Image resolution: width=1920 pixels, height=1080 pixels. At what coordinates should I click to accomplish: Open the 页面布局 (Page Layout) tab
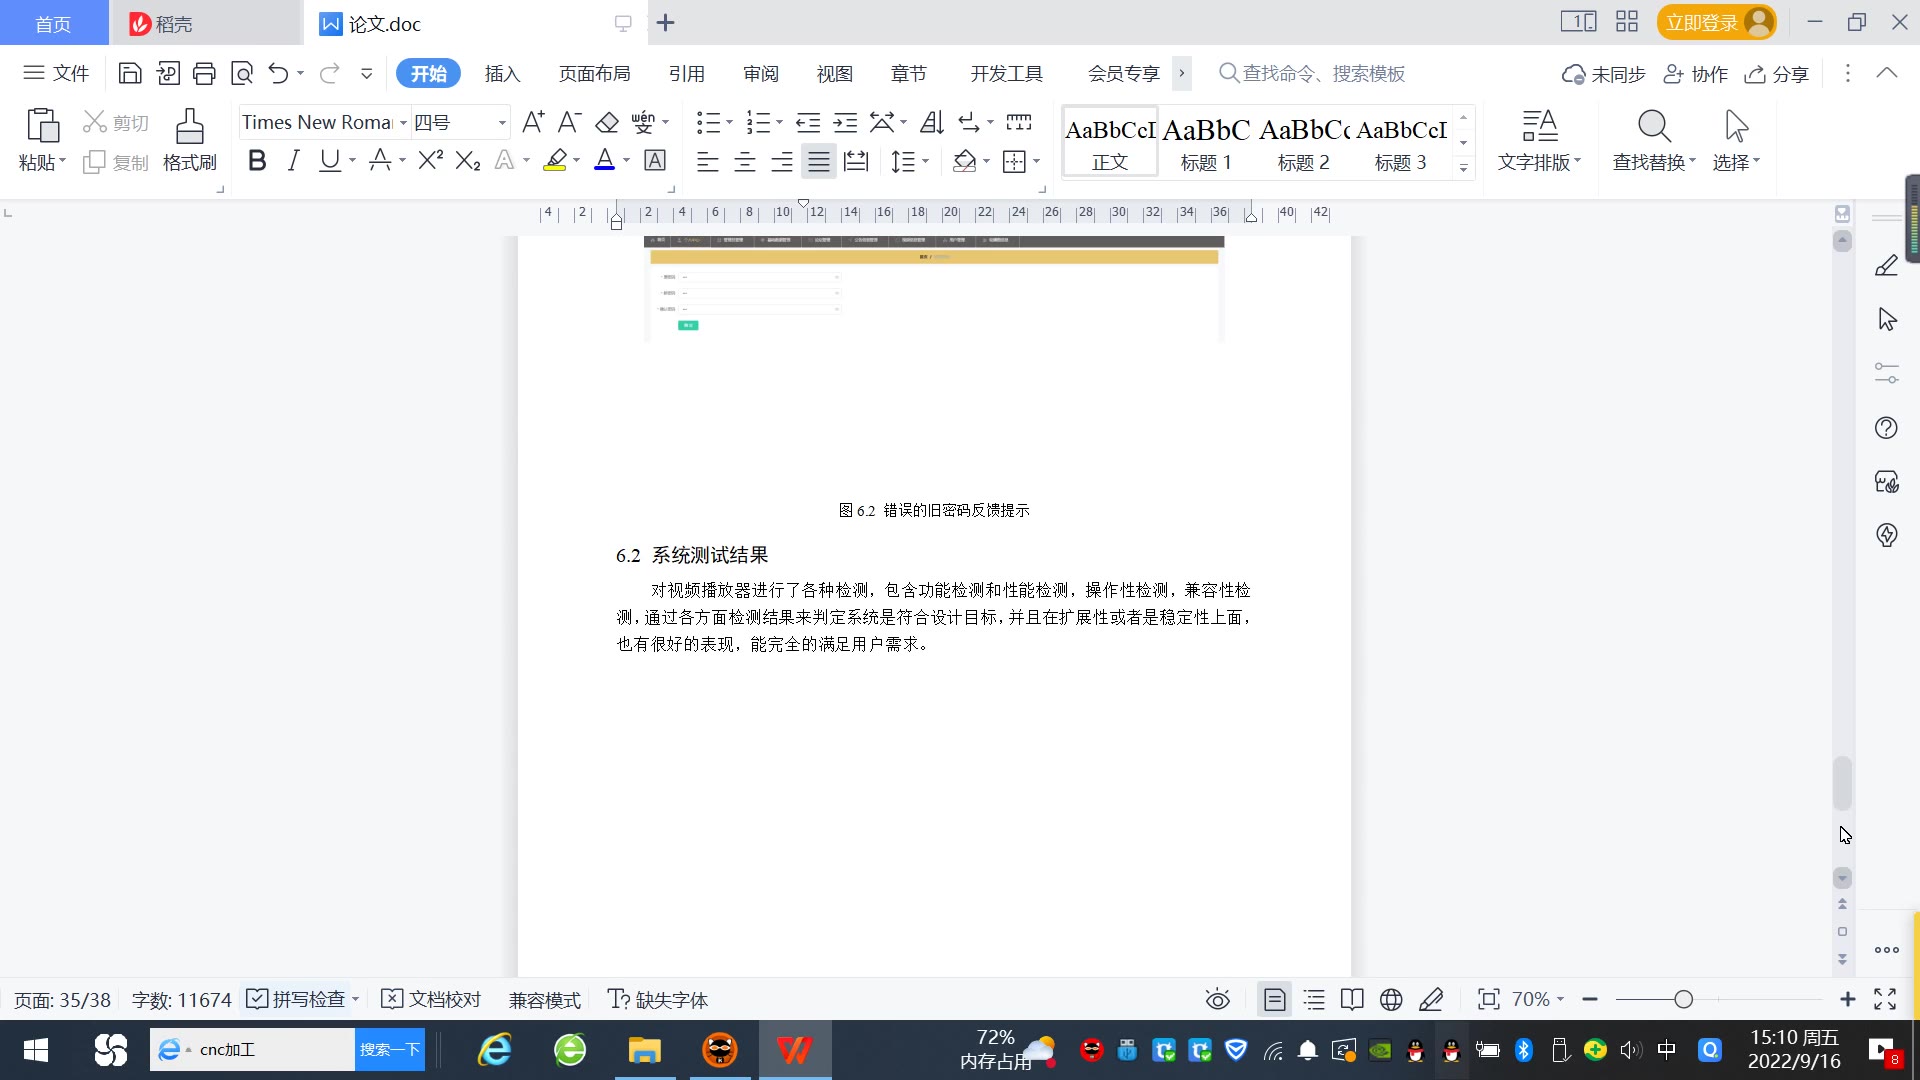pyautogui.click(x=594, y=74)
